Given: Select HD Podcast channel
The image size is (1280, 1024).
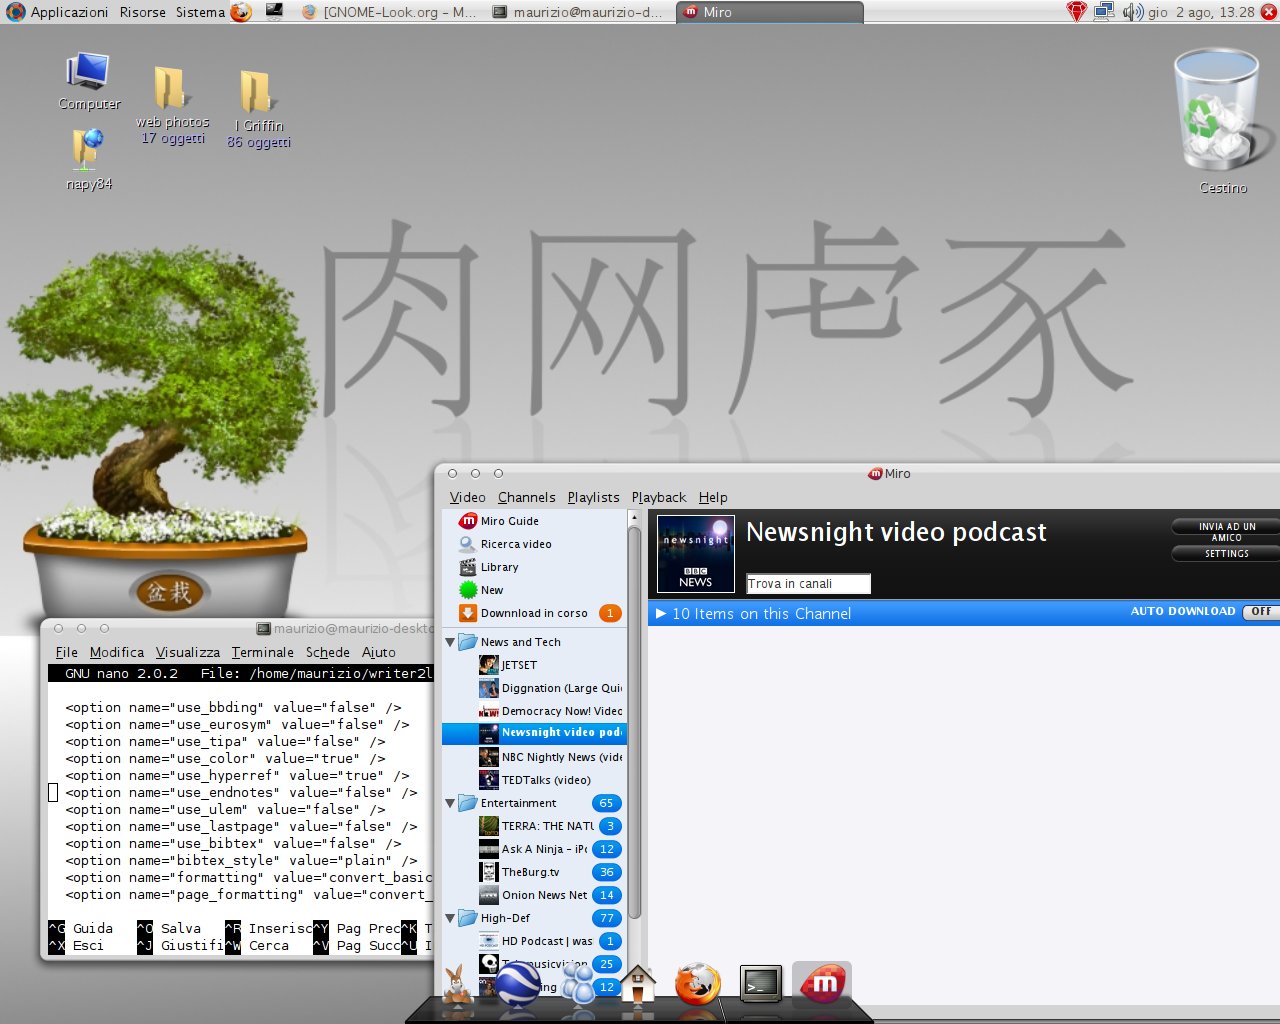Looking at the screenshot, I should click(x=536, y=941).
